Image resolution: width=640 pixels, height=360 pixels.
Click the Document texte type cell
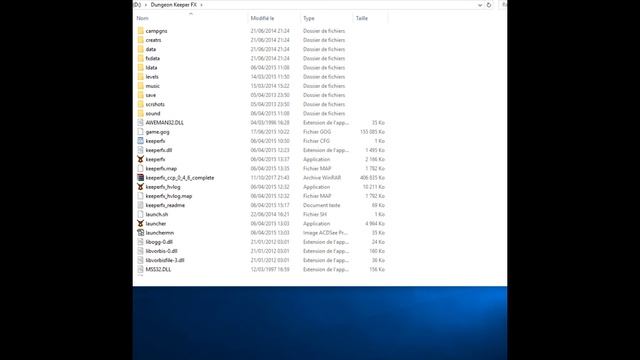click(x=321, y=205)
